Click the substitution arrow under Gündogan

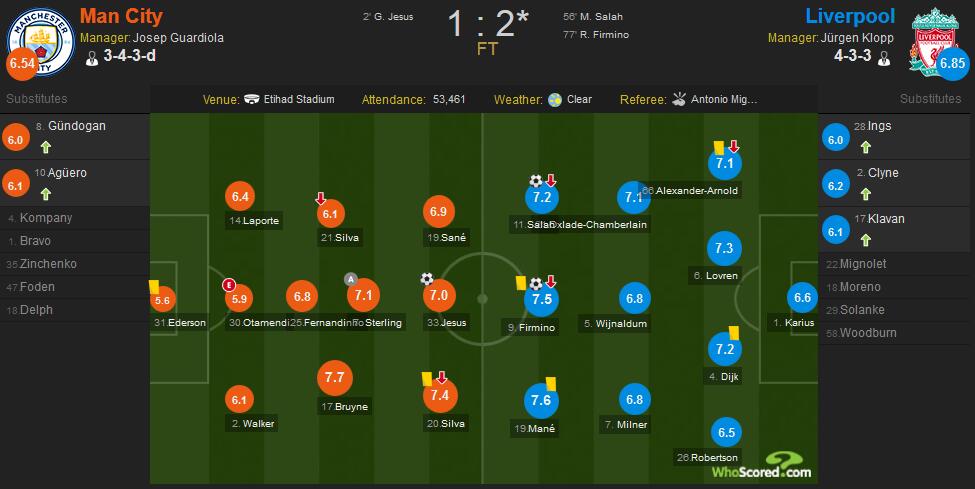point(45,147)
